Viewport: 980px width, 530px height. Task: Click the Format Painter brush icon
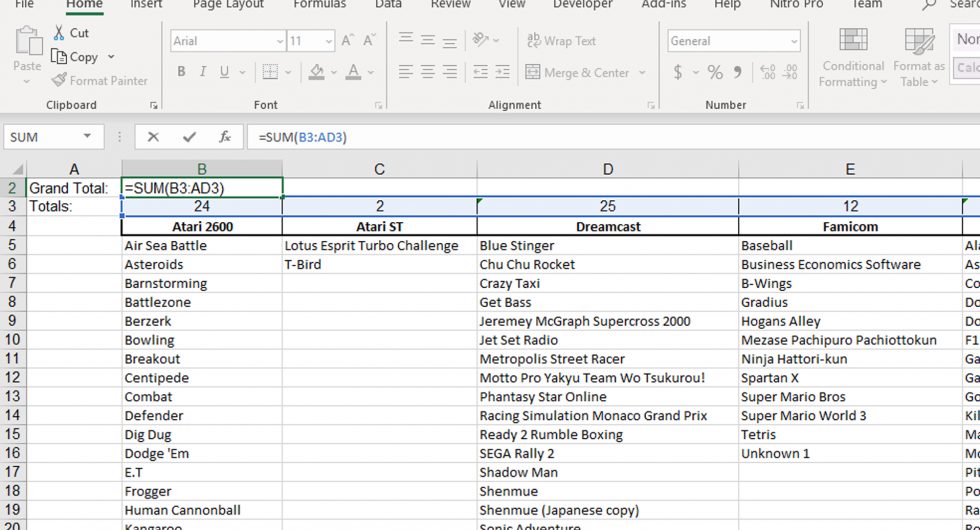(x=59, y=81)
